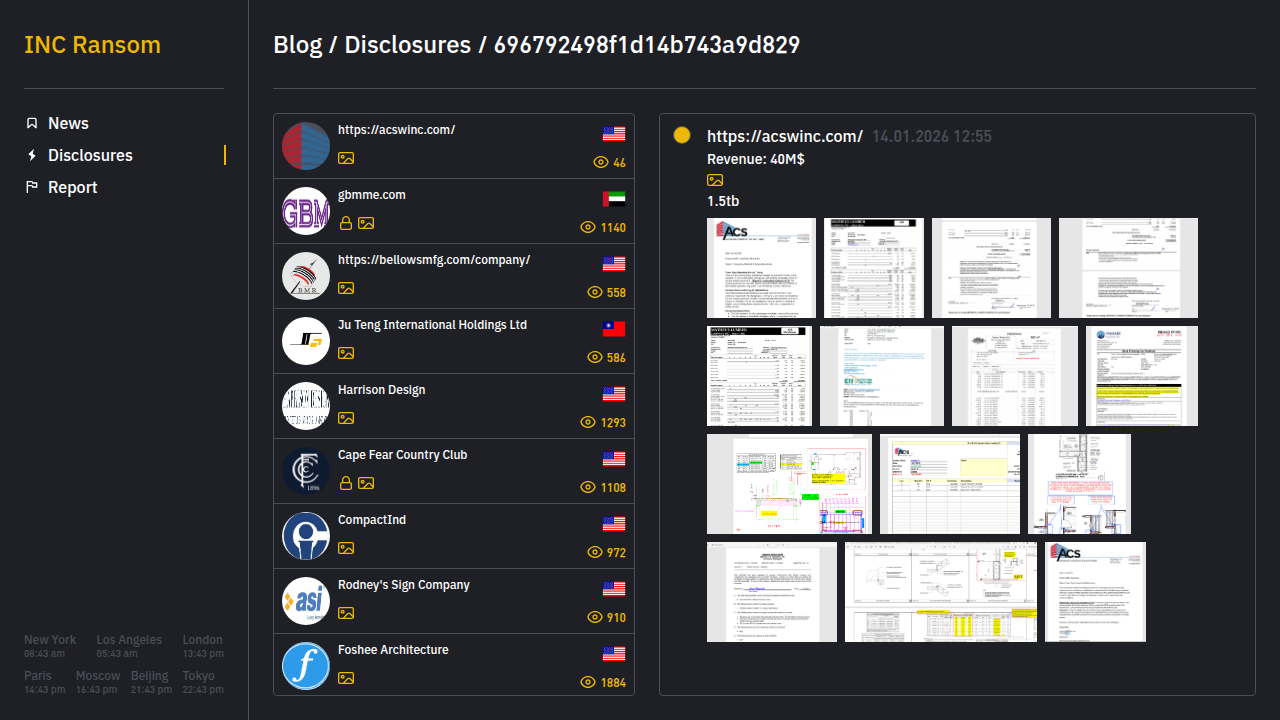Open the Ju Teng International Holdings Ltd entry
The height and width of the screenshot is (720, 1280).
pyautogui.click(x=432, y=325)
